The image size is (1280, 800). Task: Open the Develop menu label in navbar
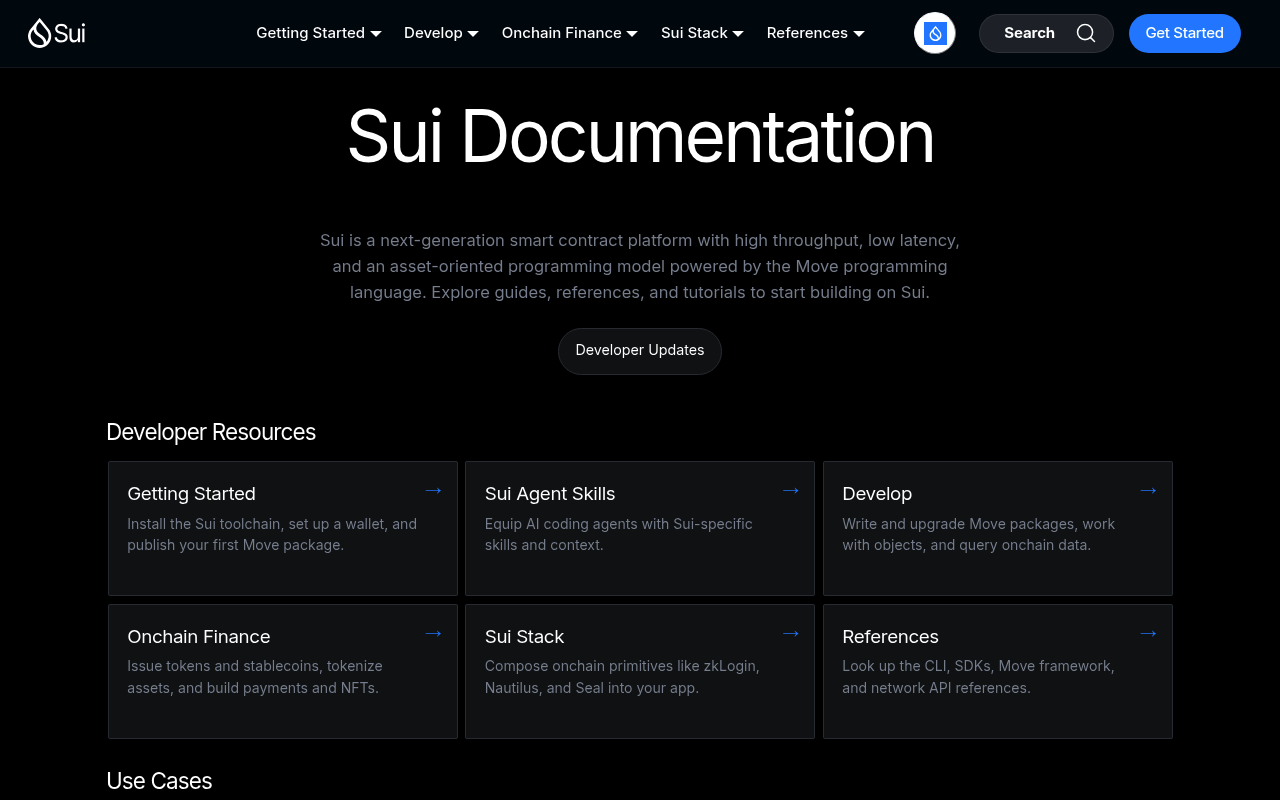point(433,33)
